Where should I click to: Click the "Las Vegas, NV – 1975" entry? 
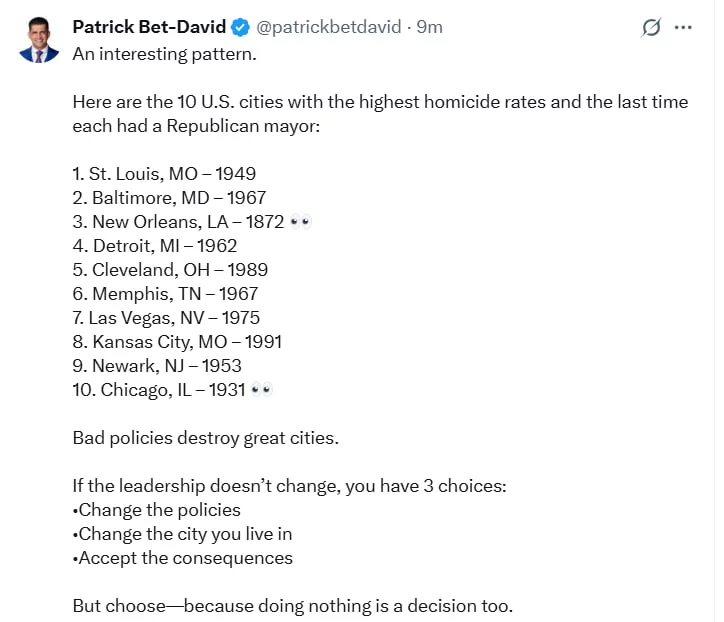pyautogui.click(x=166, y=318)
